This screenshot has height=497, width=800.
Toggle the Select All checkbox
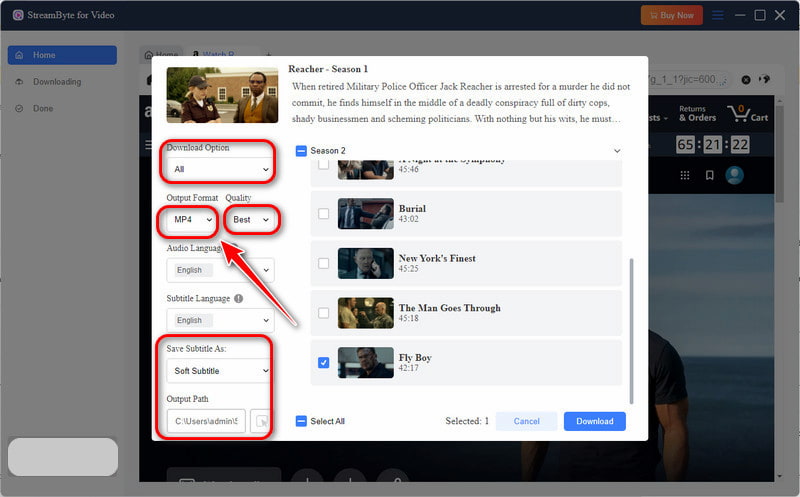pos(302,421)
